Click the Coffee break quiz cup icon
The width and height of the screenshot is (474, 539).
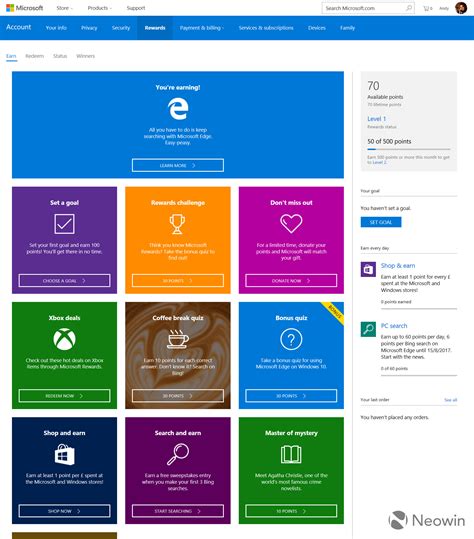tap(178, 339)
